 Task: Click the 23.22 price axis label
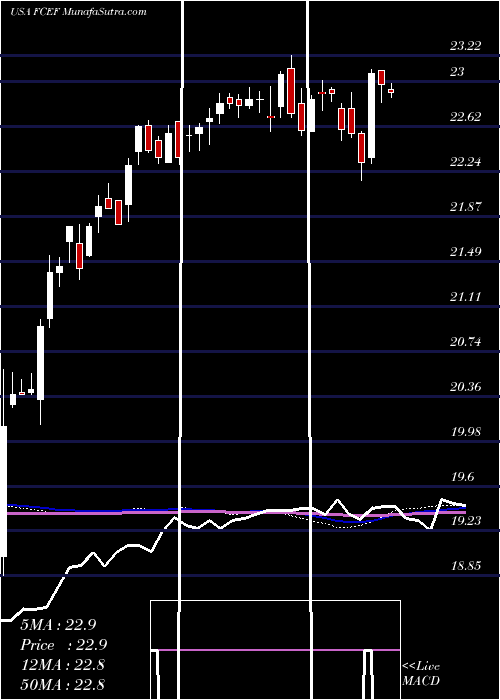tap(466, 46)
